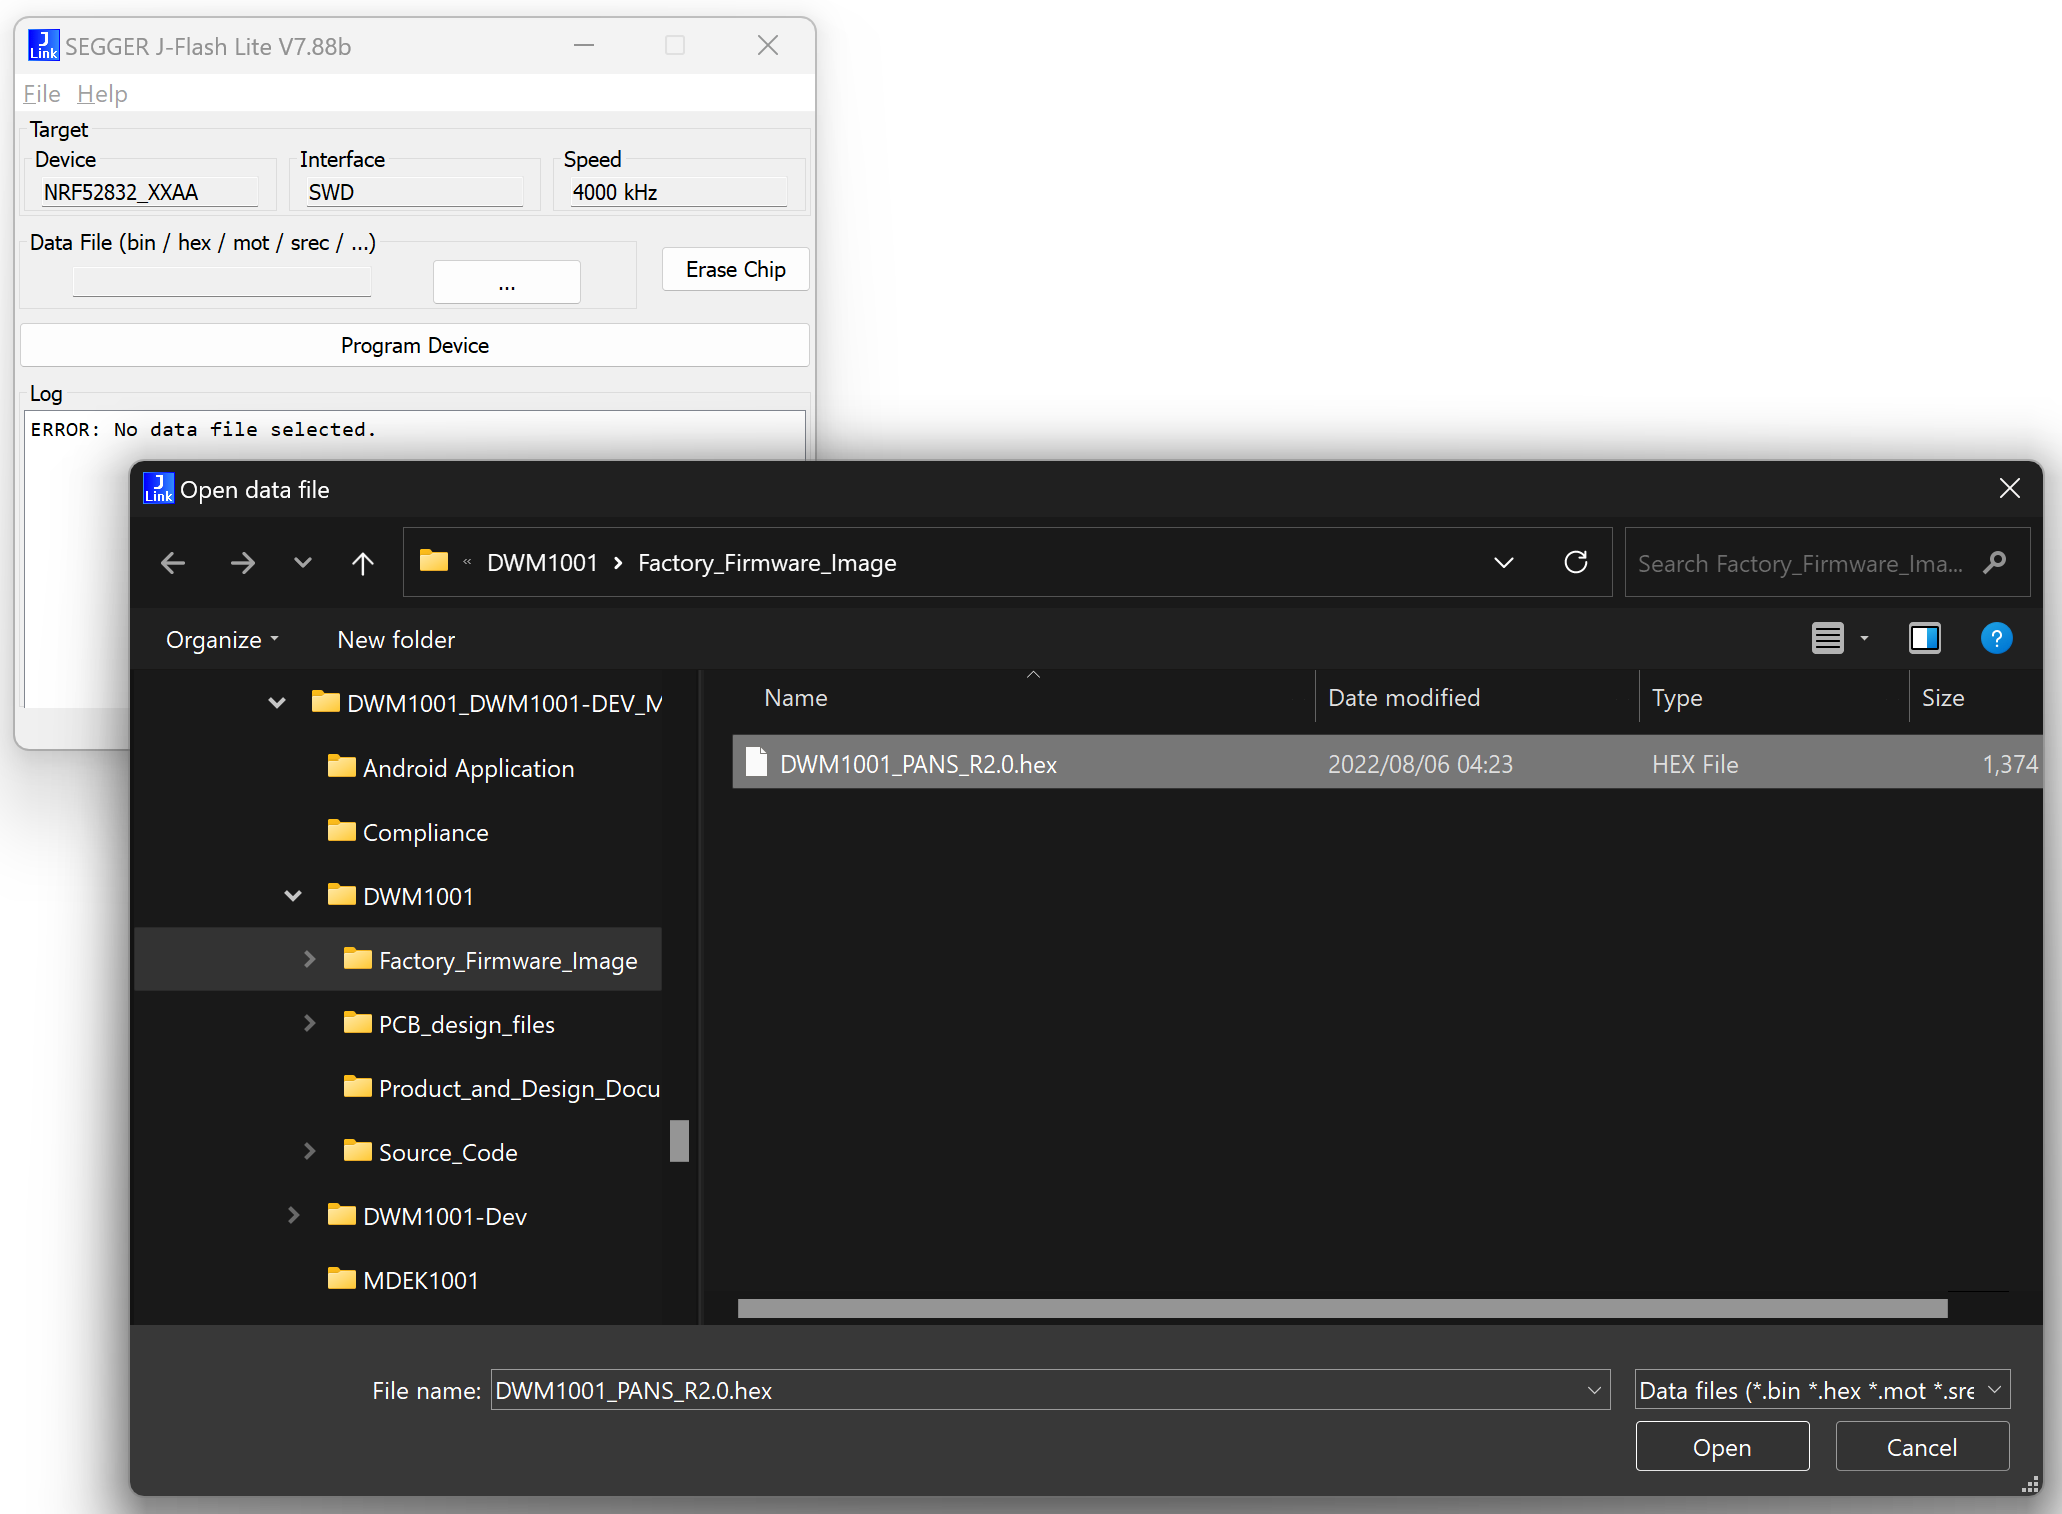Expand the Source_Code folder node

pos(309,1152)
